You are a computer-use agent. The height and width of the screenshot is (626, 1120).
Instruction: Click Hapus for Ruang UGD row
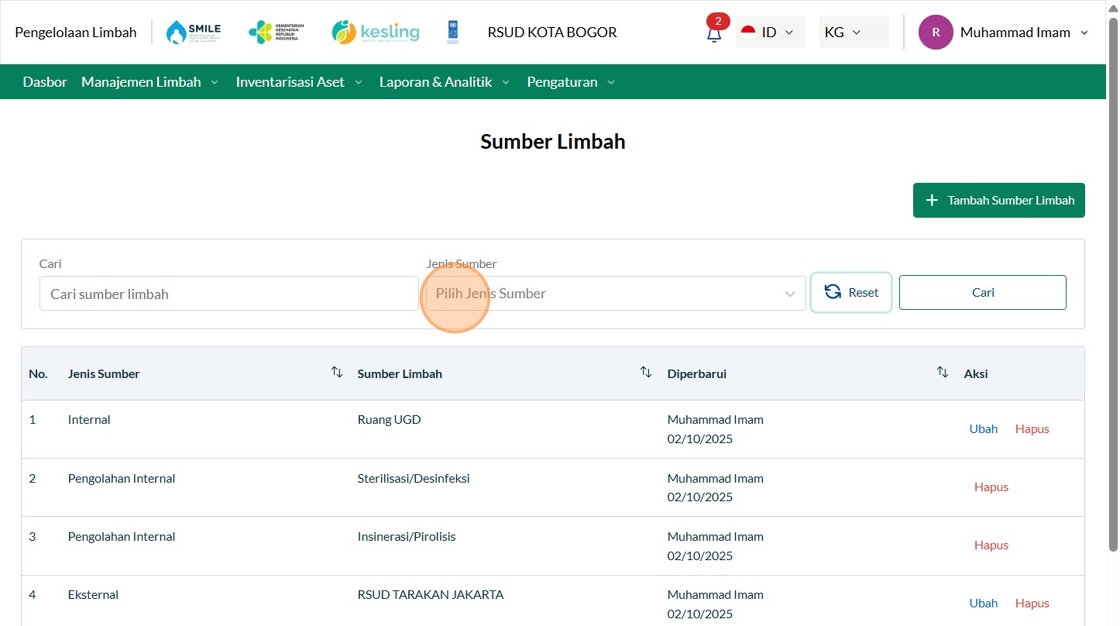coord(1032,429)
